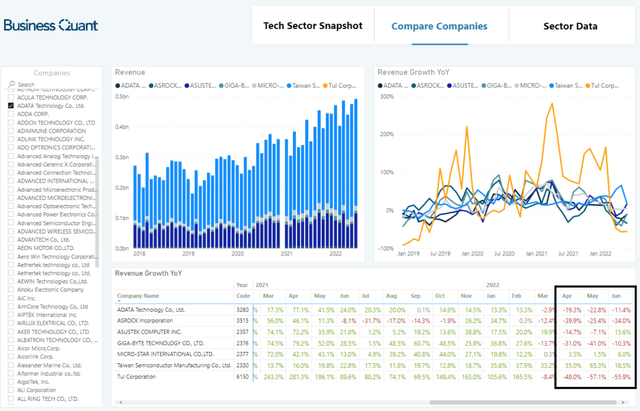This screenshot has height=411, width=640.
Task: Check ADVANTECH Co., Ltd. checkbox
Action: pyautogui.click(x=11, y=240)
